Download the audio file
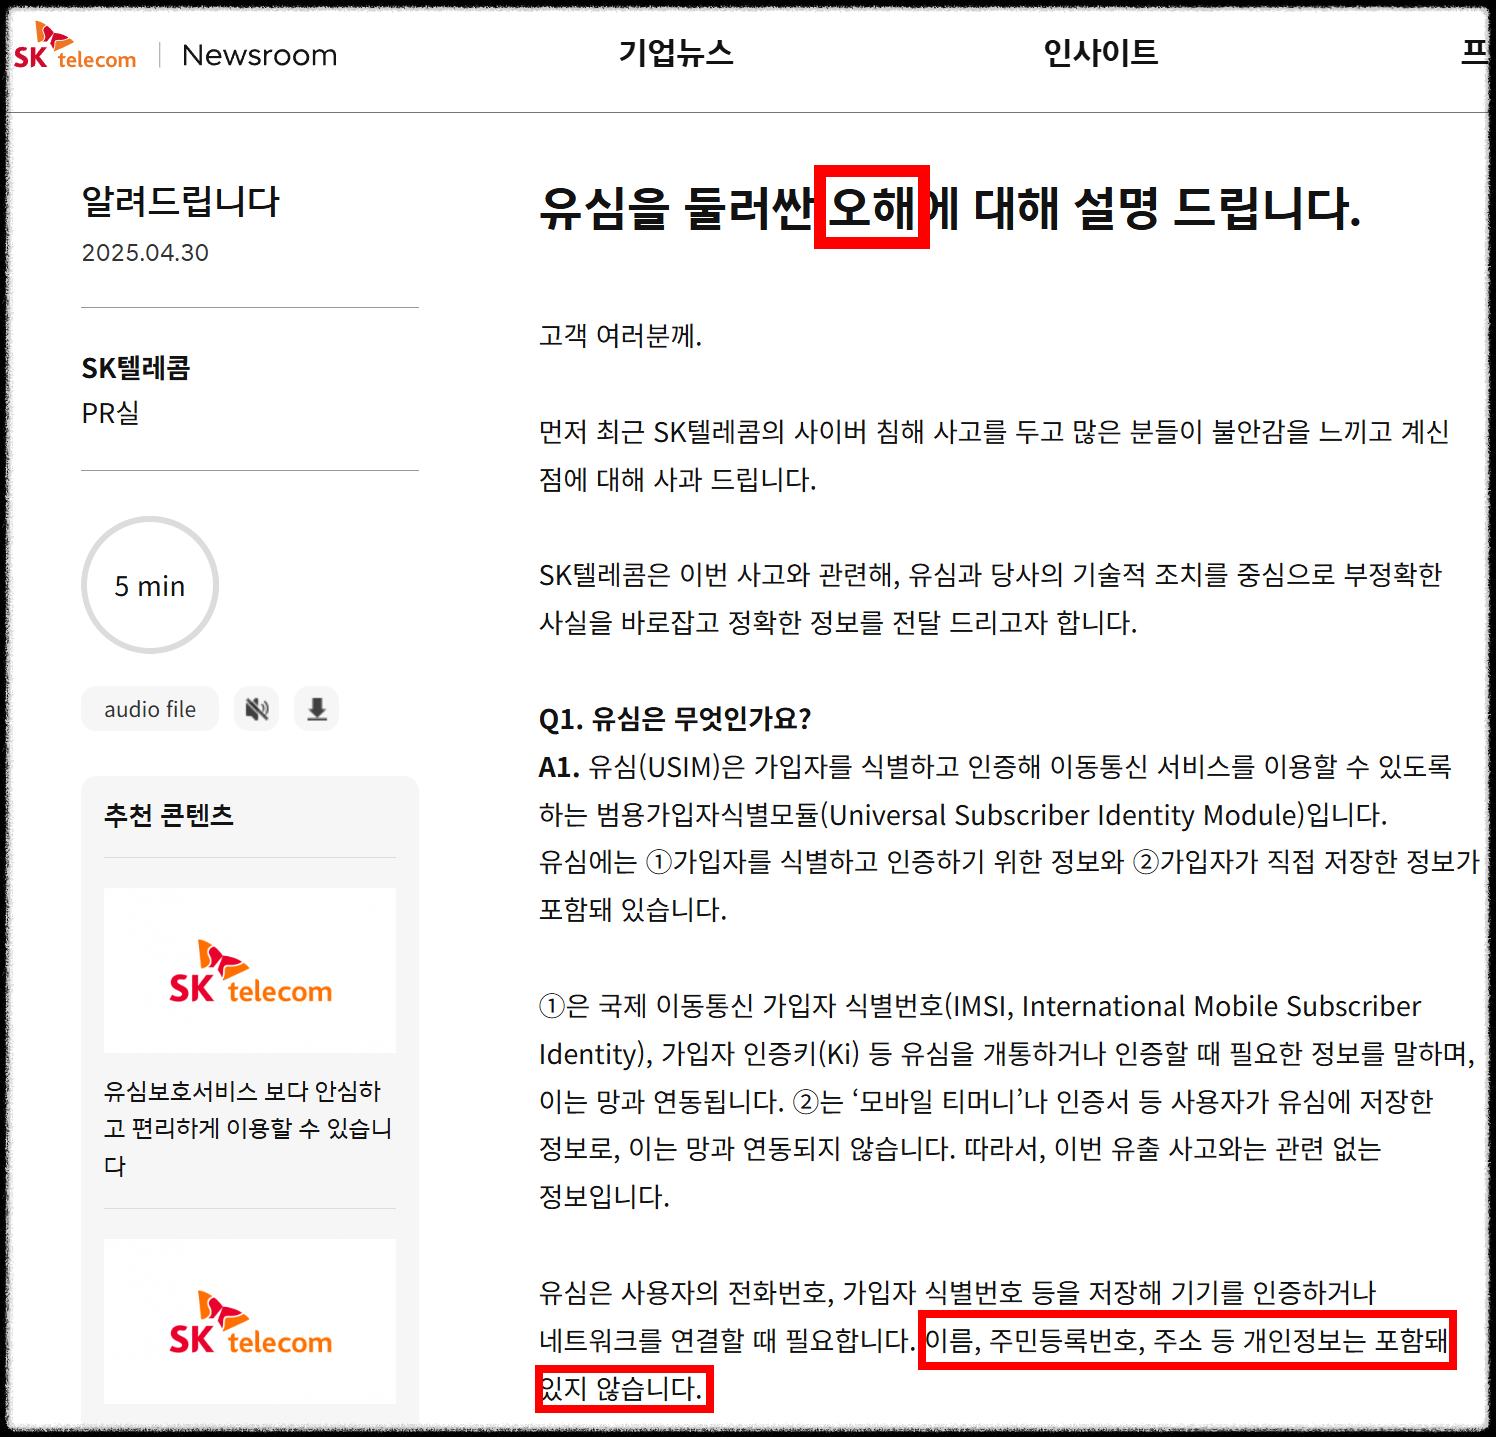The height and width of the screenshot is (1437, 1496). click(317, 709)
